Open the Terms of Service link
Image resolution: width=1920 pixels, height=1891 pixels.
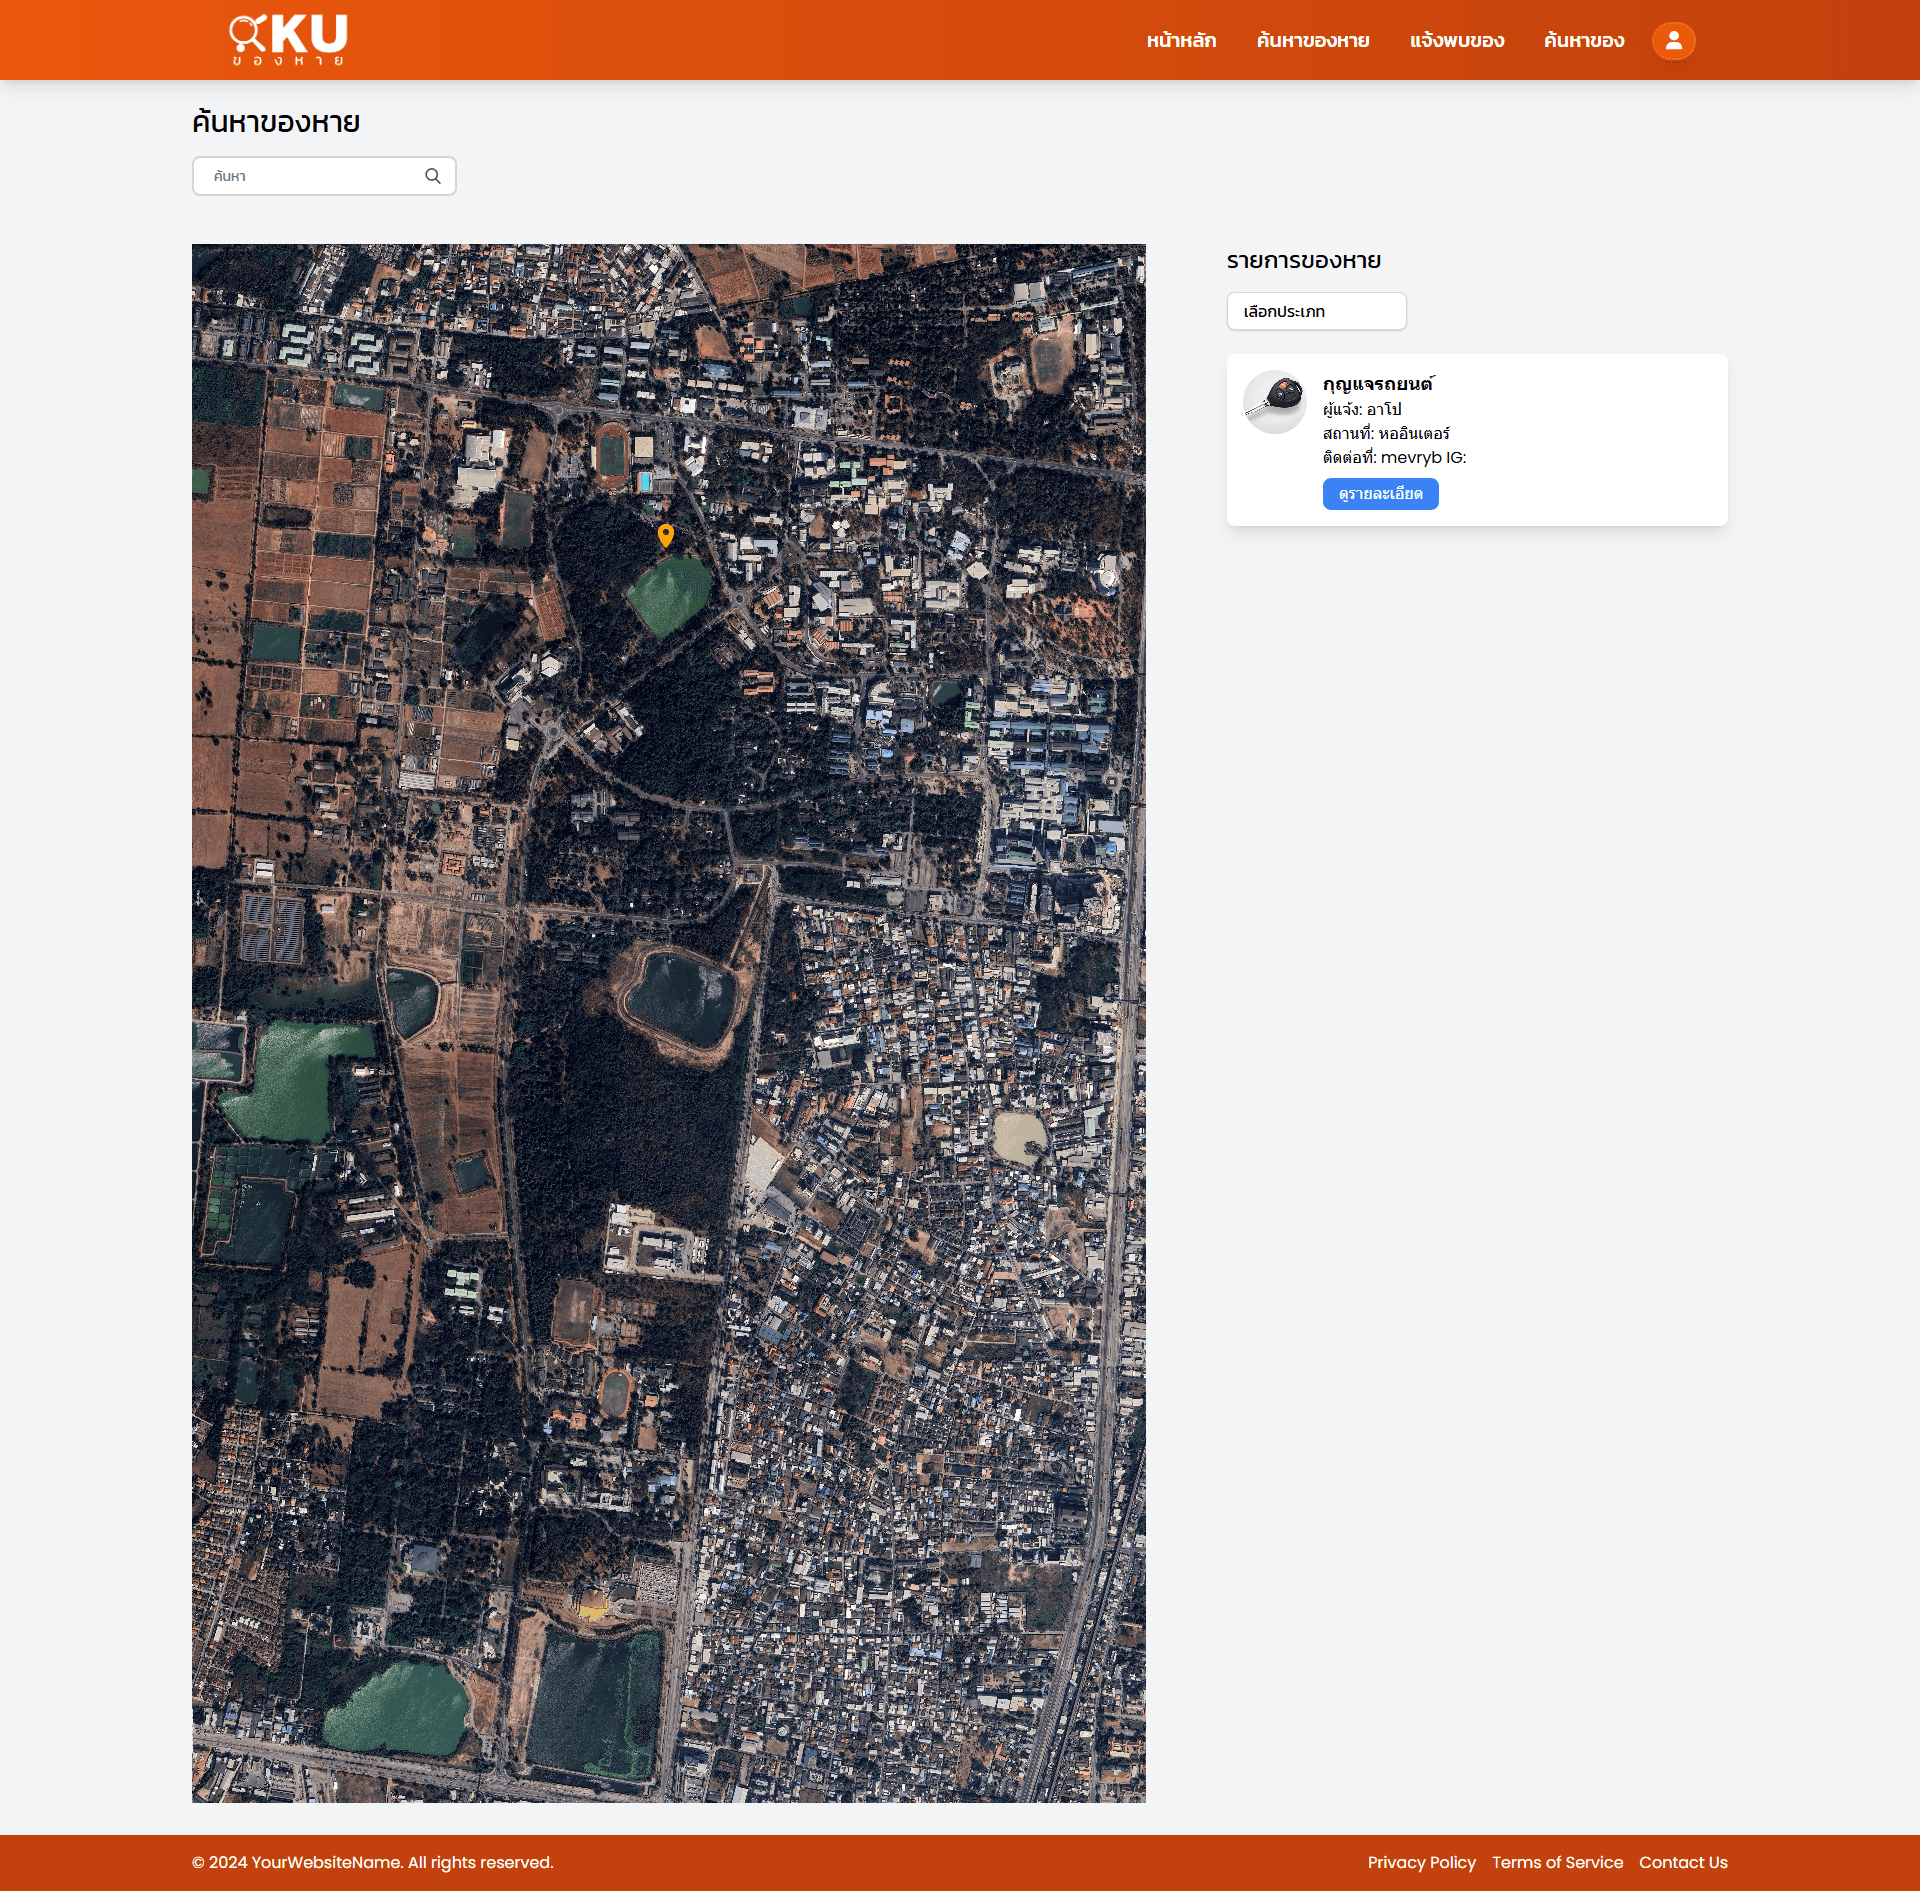[1557, 1862]
